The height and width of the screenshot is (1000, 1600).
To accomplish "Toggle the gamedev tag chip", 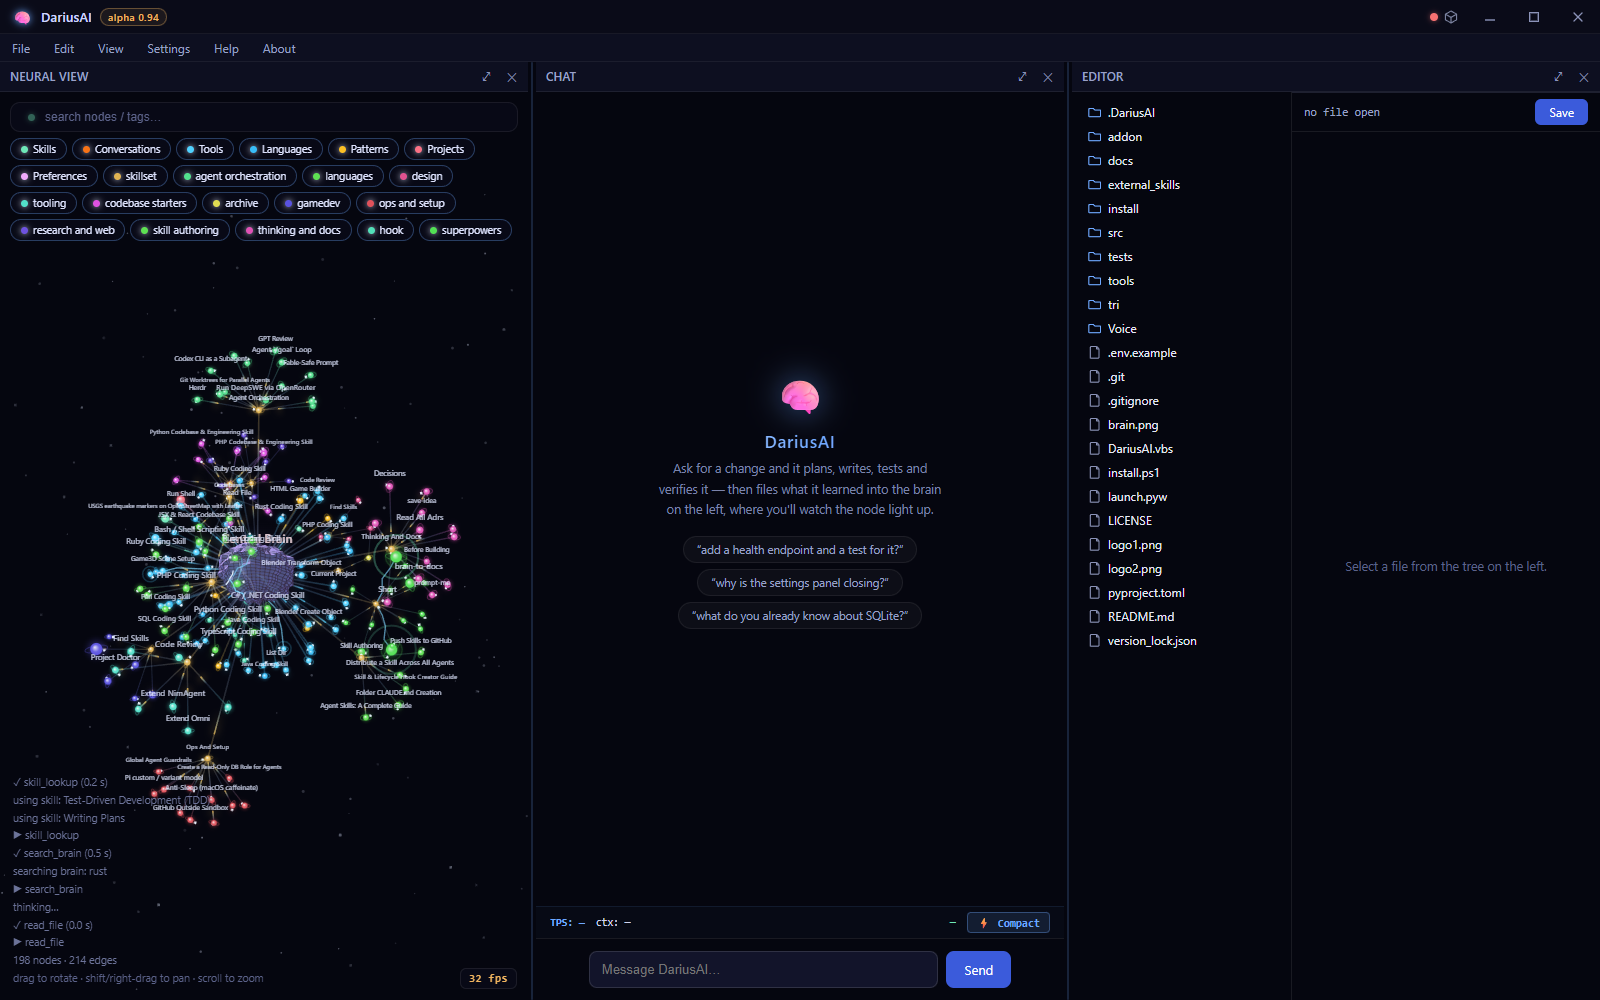I will [x=313, y=203].
